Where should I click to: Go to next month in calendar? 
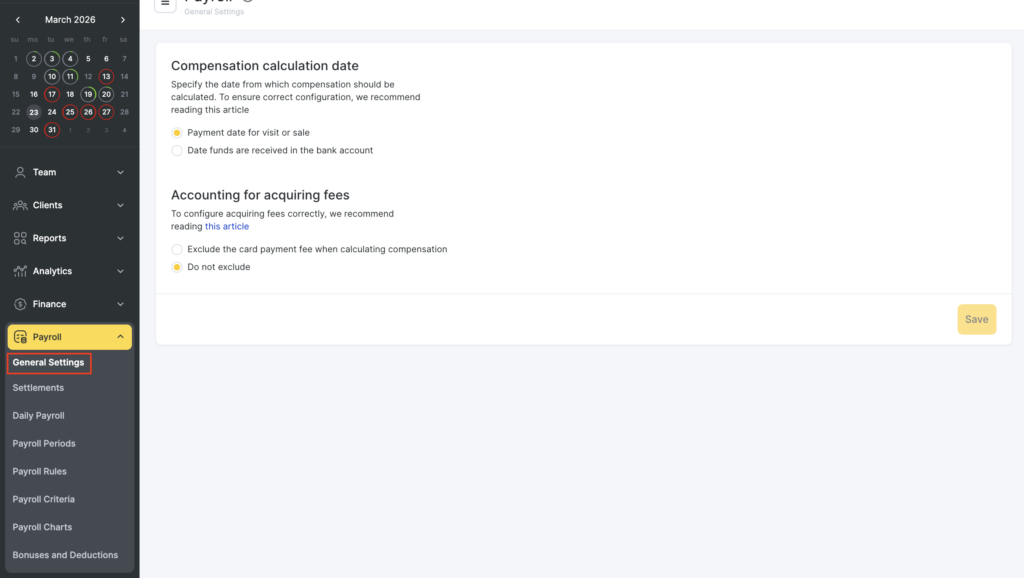click(123, 20)
